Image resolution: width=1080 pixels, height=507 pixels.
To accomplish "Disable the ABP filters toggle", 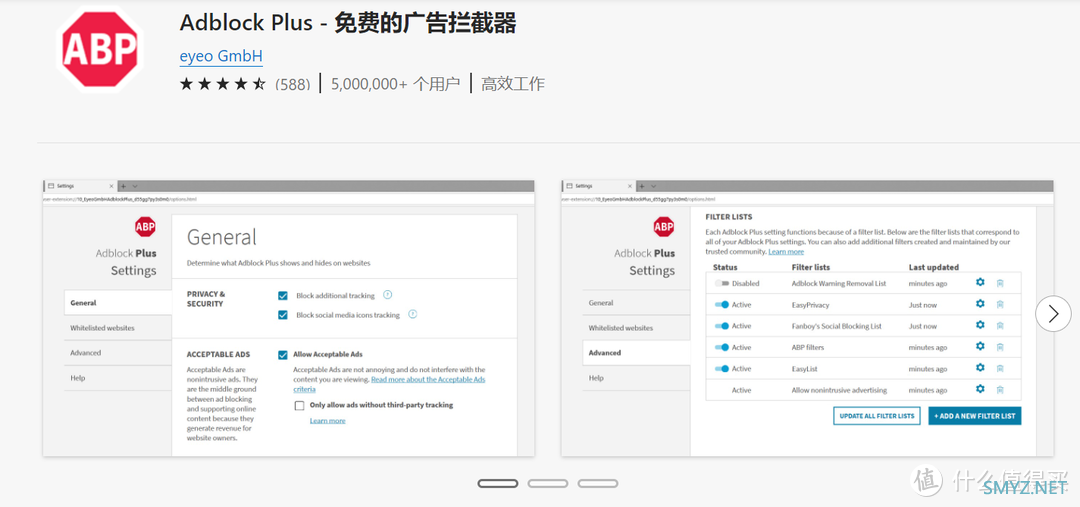I will click(x=721, y=347).
